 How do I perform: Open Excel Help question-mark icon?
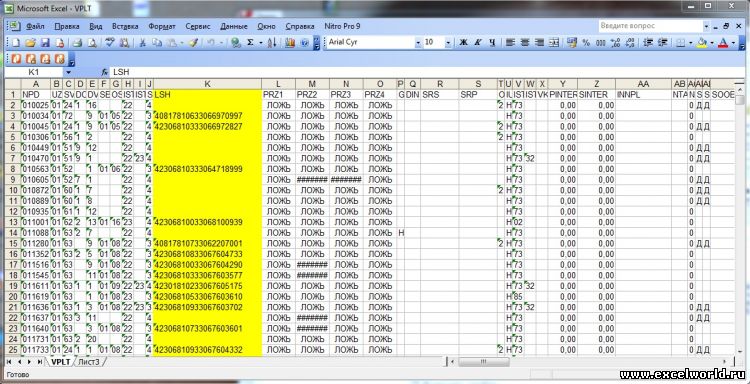pyautogui.click(x=305, y=43)
